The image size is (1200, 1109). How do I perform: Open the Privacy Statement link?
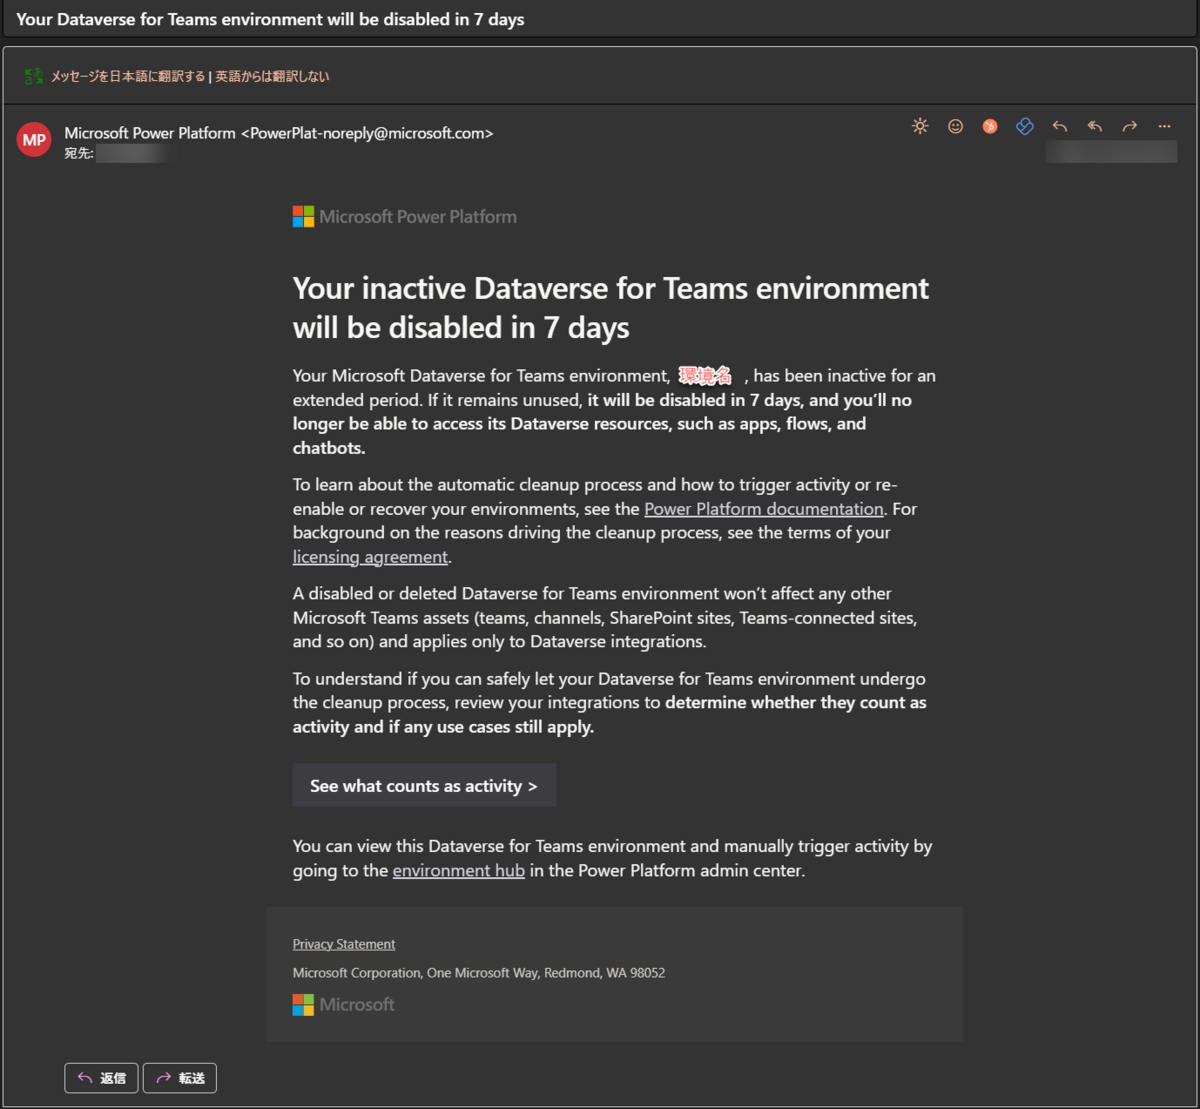pos(344,944)
